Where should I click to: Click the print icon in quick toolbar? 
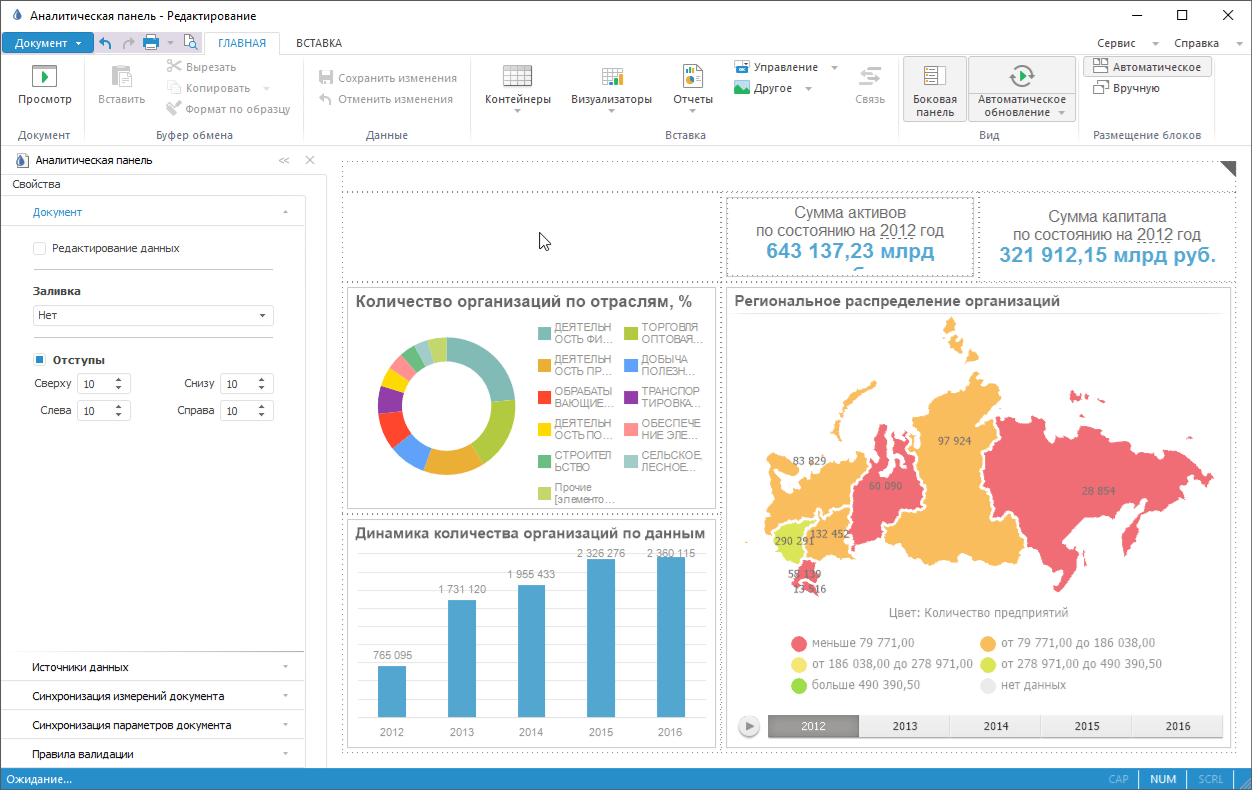151,43
